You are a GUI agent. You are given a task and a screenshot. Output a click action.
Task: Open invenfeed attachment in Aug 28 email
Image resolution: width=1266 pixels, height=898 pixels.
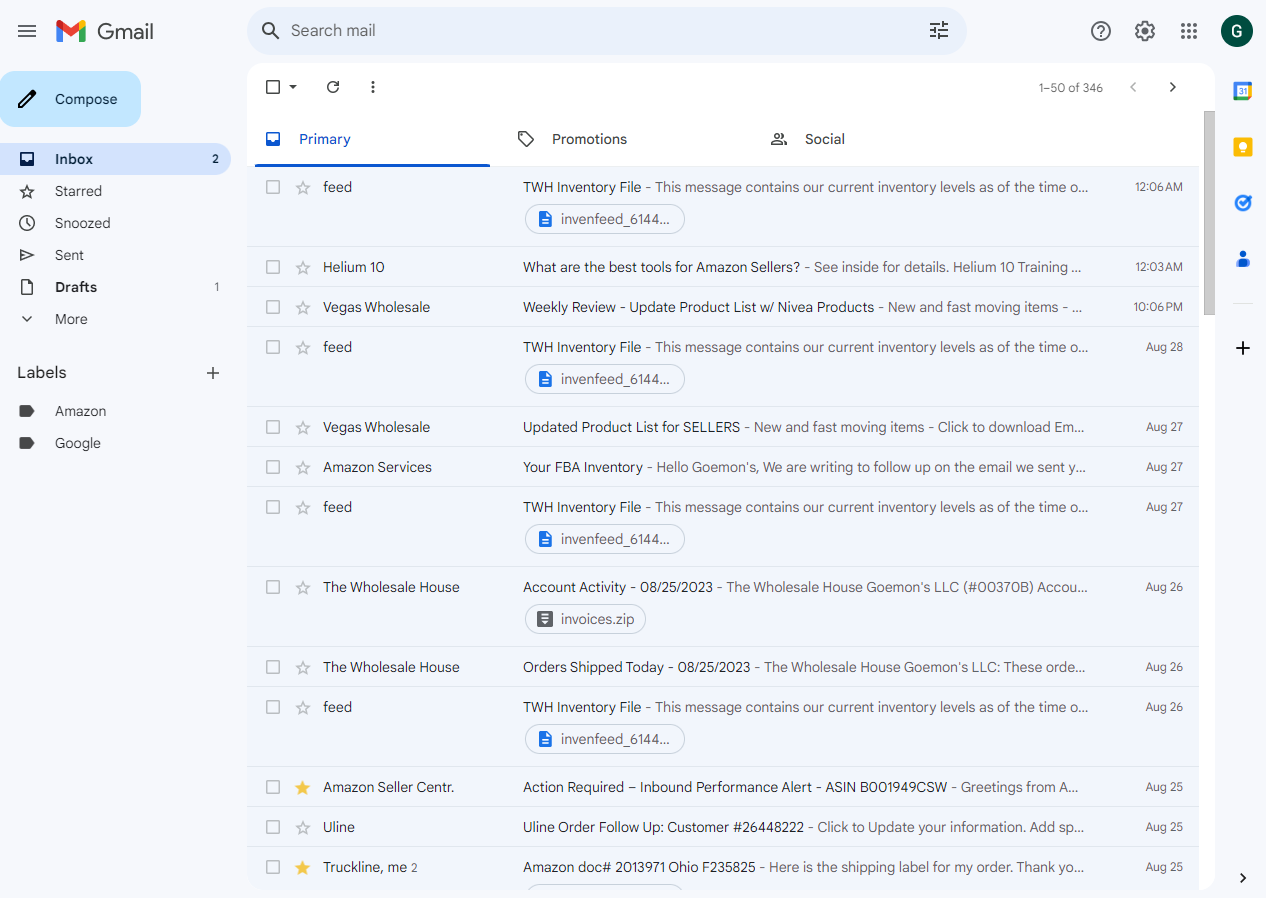pos(605,379)
